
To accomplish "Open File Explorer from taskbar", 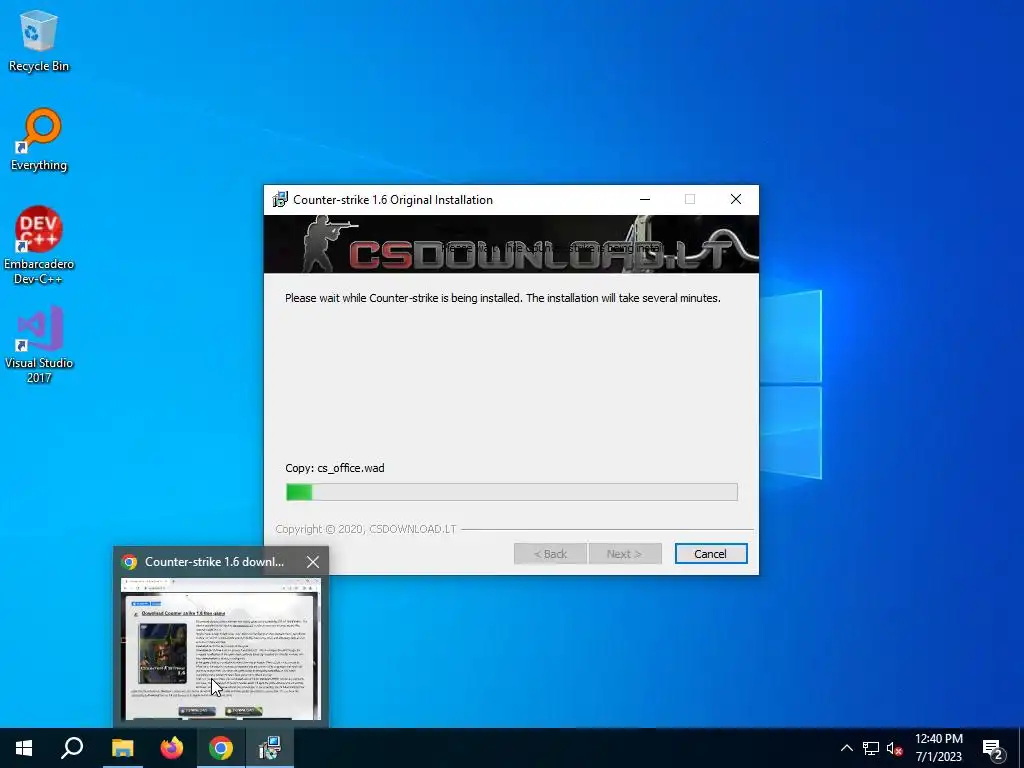I will [x=122, y=748].
